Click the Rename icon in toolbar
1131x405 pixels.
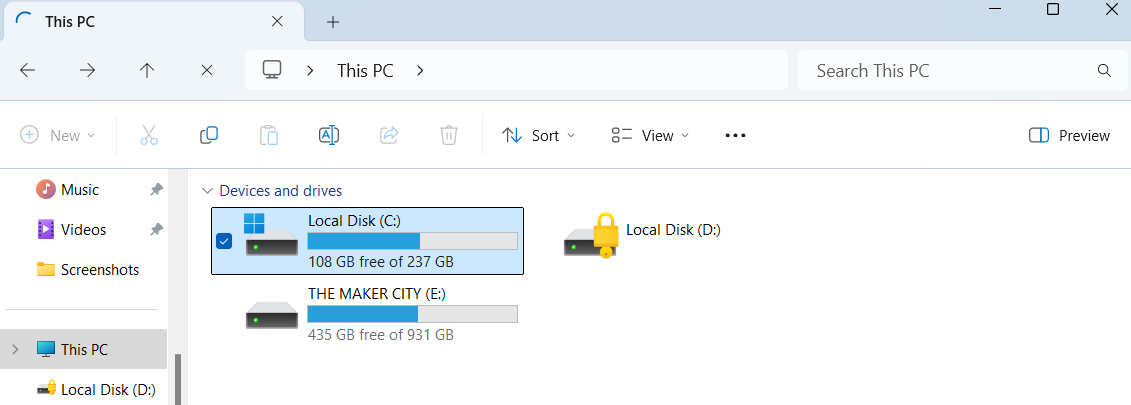point(329,135)
